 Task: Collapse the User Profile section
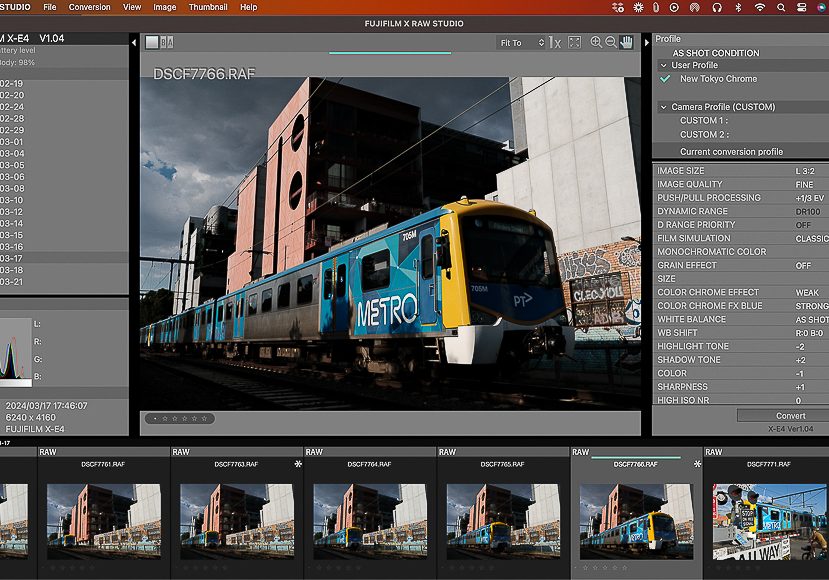664,65
